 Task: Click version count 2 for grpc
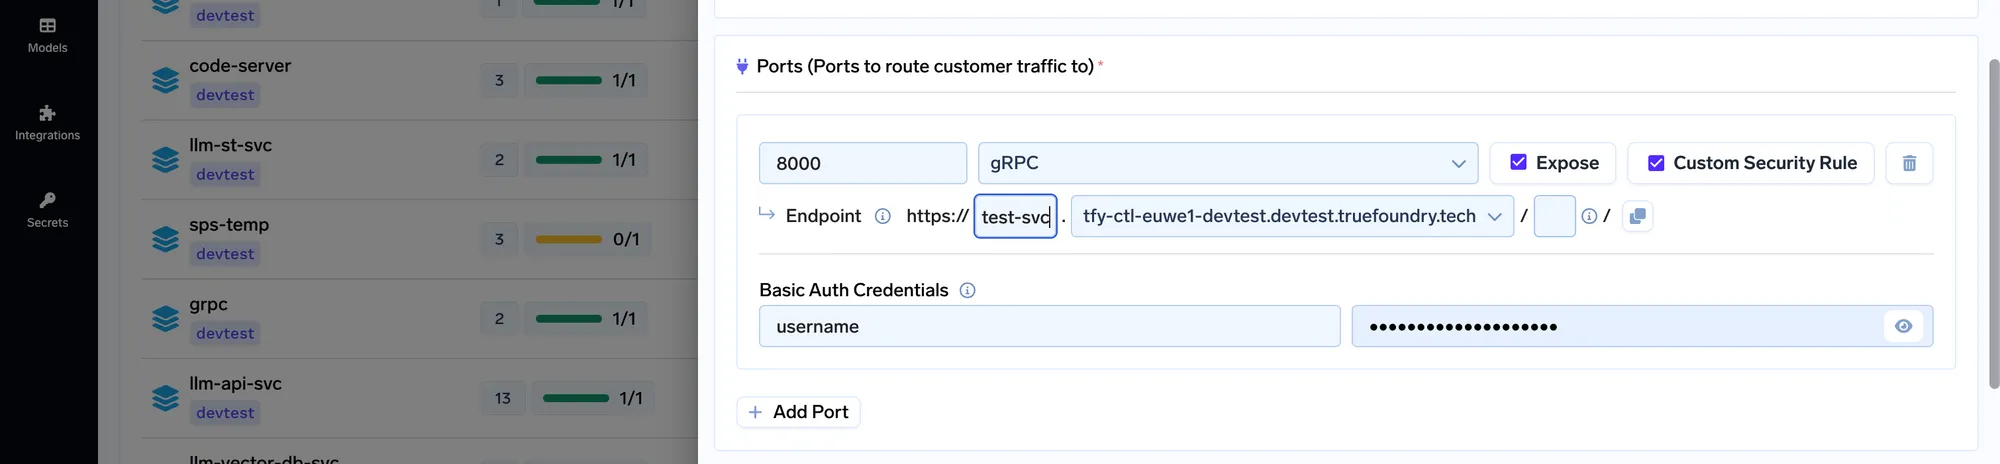(x=499, y=318)
